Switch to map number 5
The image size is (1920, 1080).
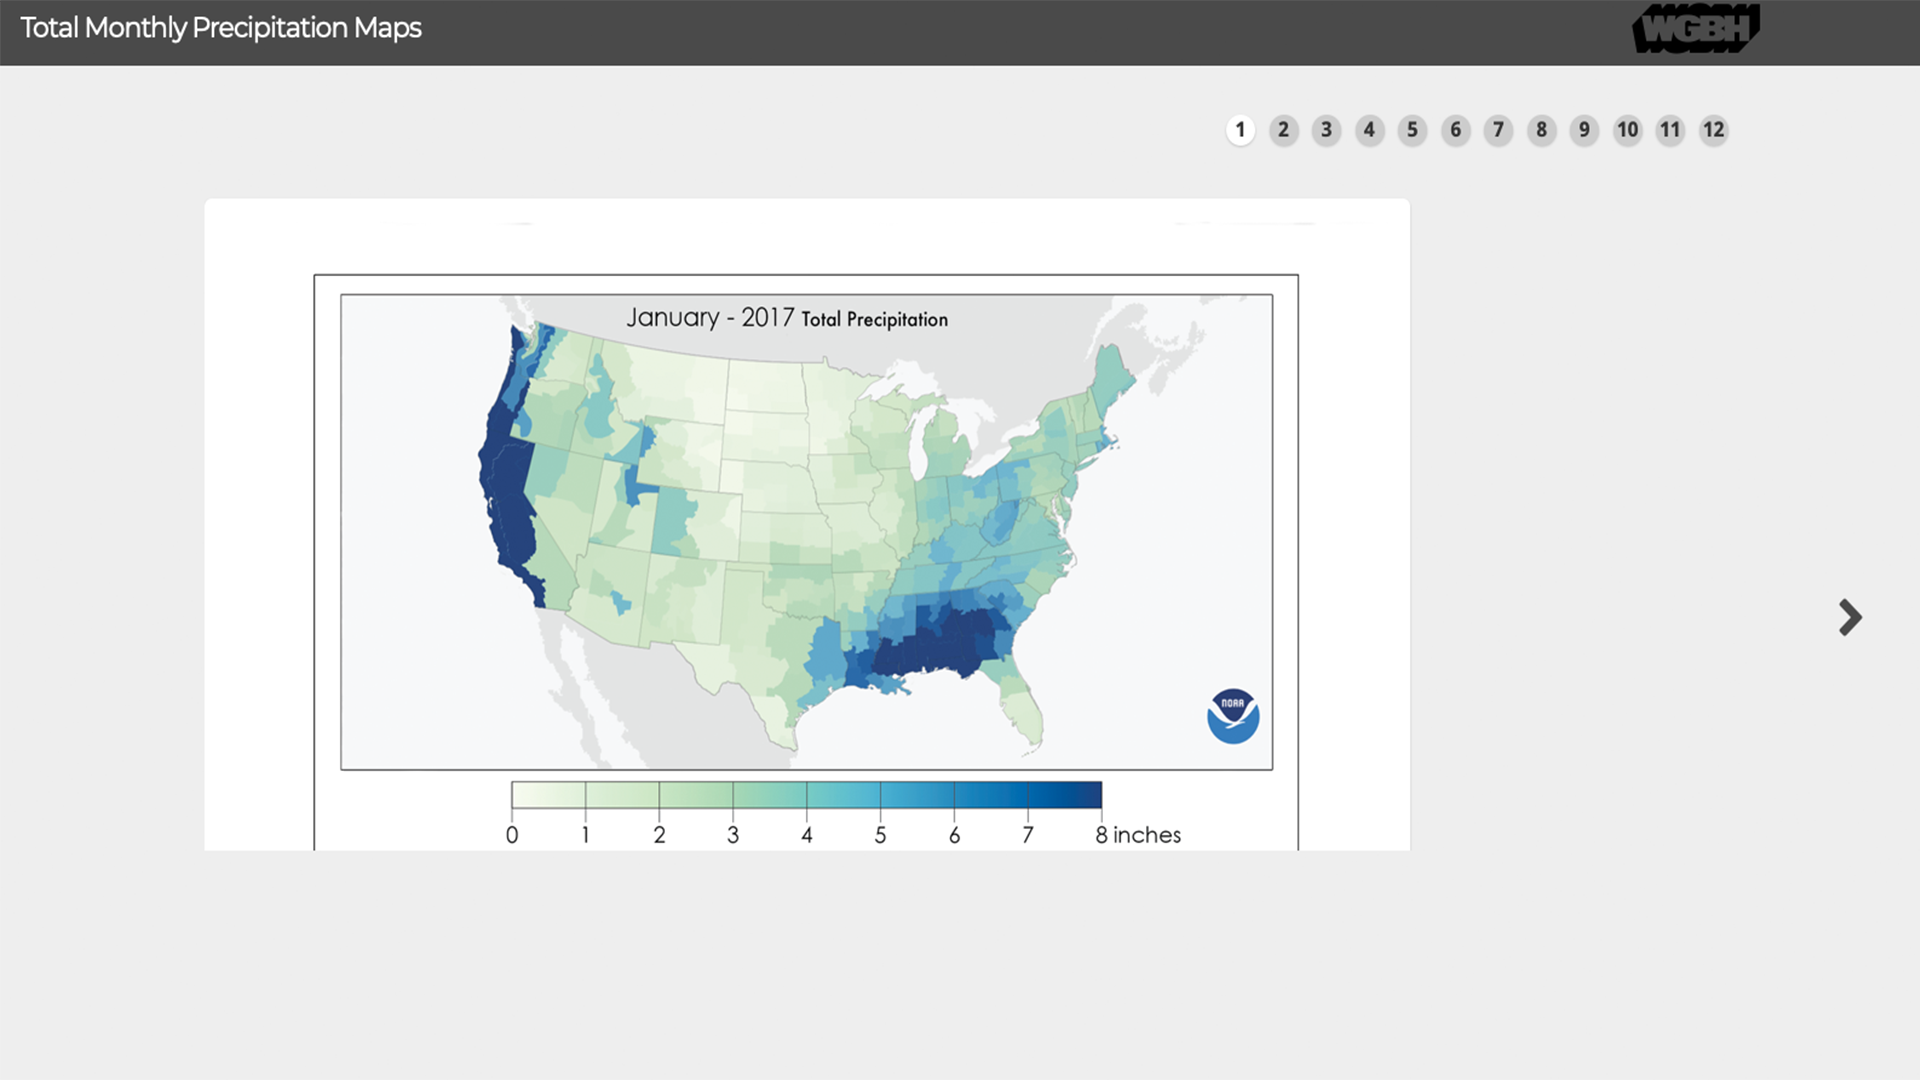(1412, 130)
